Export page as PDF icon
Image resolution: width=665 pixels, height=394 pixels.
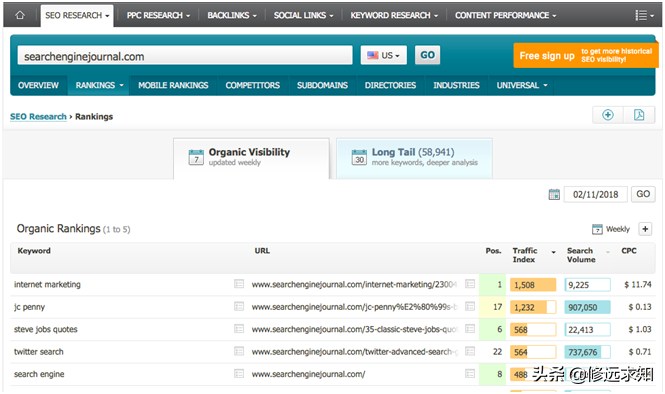pos(639,115)
